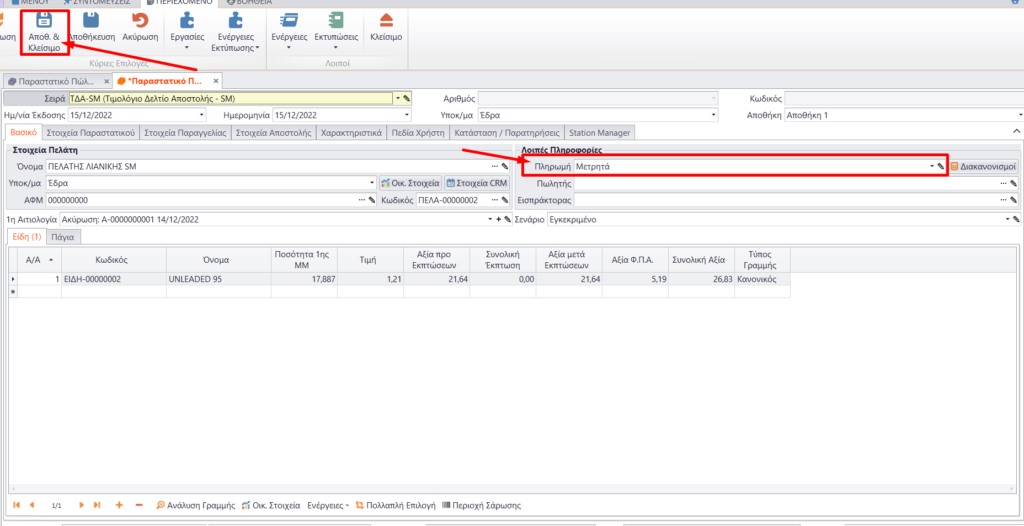
Task: Click the Στοιχεία CRM button
Action: 476,183
